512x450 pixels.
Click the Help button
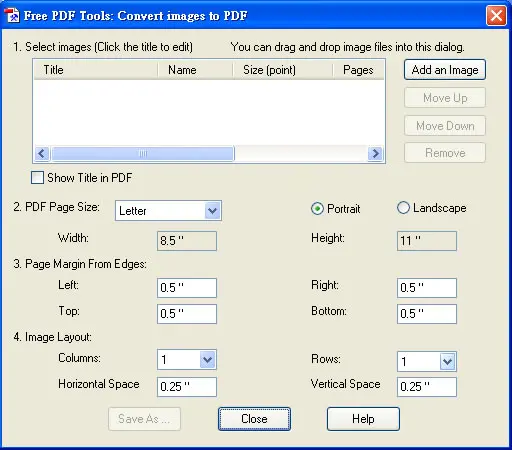tap(363, 419)
